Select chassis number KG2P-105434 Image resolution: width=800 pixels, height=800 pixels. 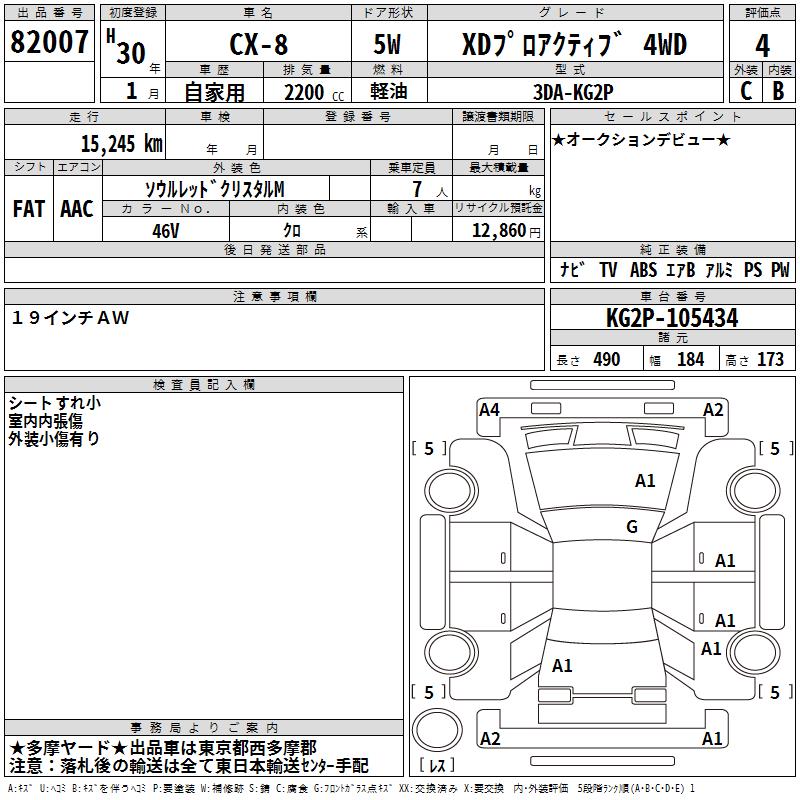pyautogui.click(x=672, y=318)
